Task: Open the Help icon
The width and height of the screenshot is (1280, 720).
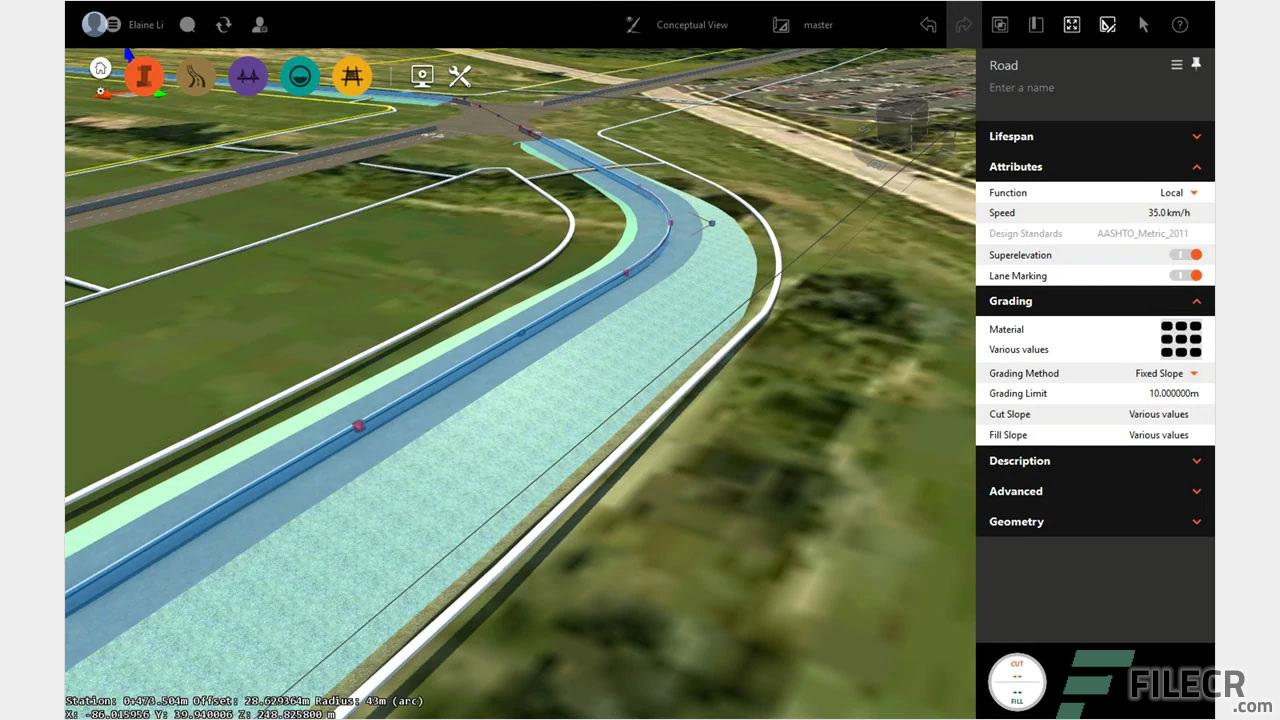Action: pyautogui.click(x=1180, y=24)
